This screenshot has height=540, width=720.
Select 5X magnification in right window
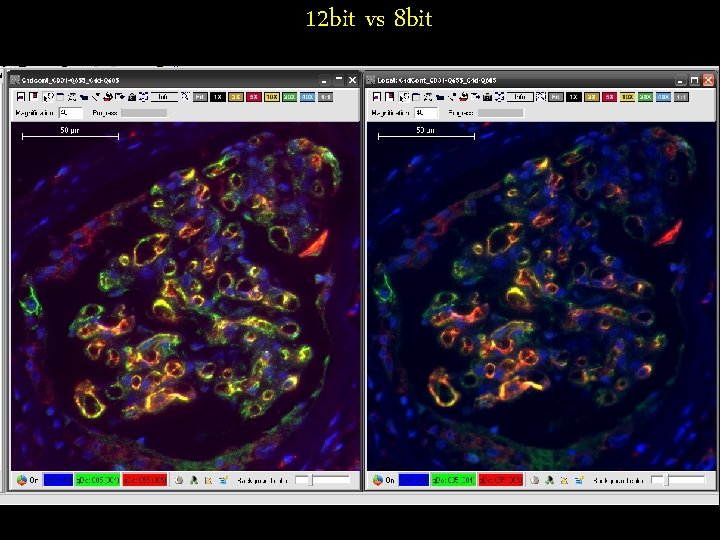pos(609,97)
